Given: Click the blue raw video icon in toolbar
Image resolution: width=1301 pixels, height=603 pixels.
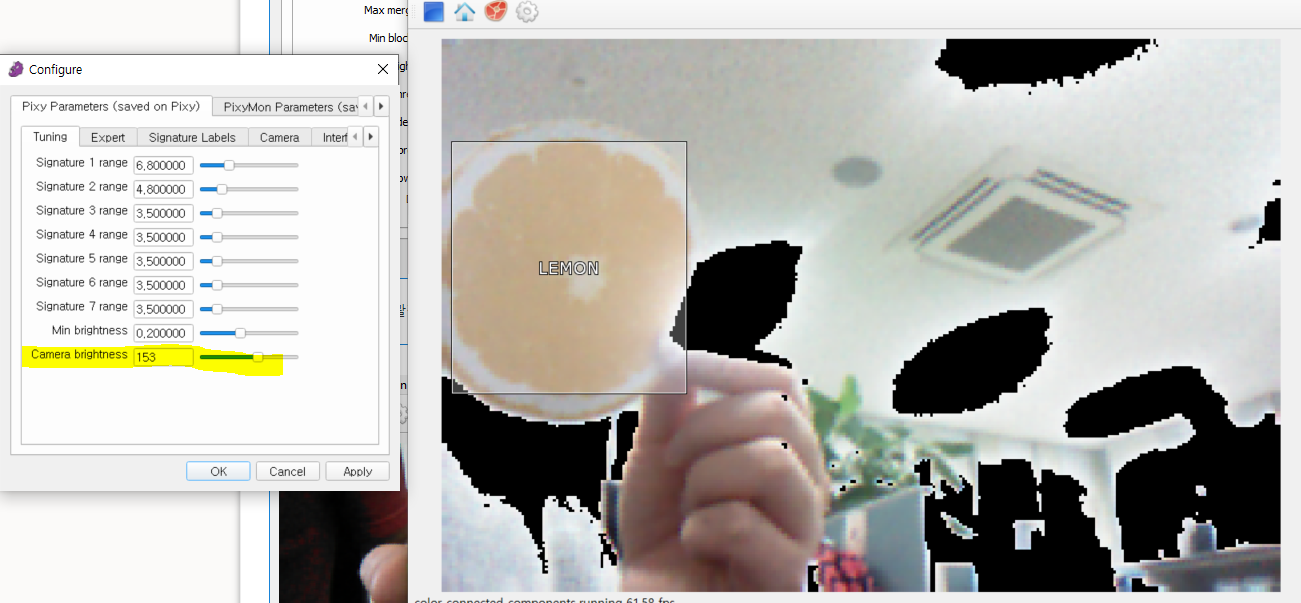Looking at the screenshot, I should point(434,12).
